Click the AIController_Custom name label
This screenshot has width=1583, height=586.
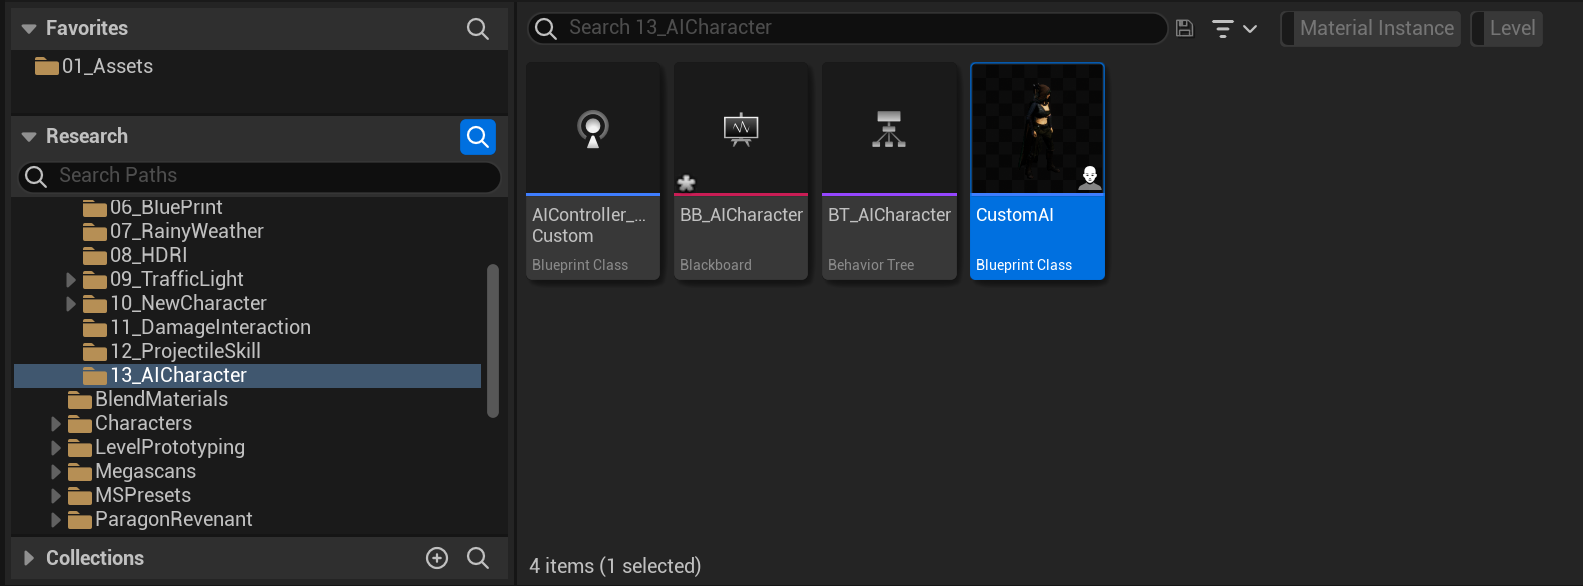(x=589, y=226)
